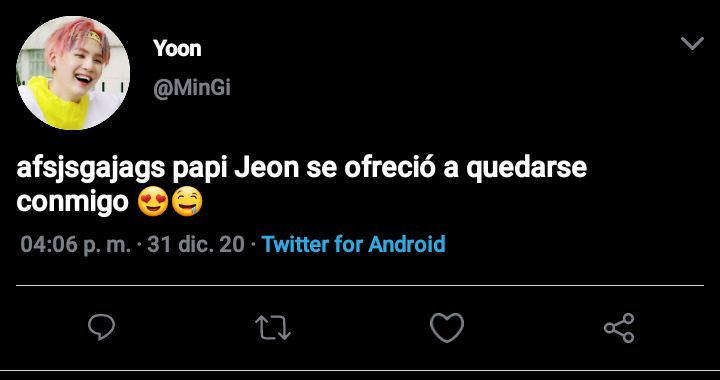Expand the tweet options chevron menu

(692, 44)
